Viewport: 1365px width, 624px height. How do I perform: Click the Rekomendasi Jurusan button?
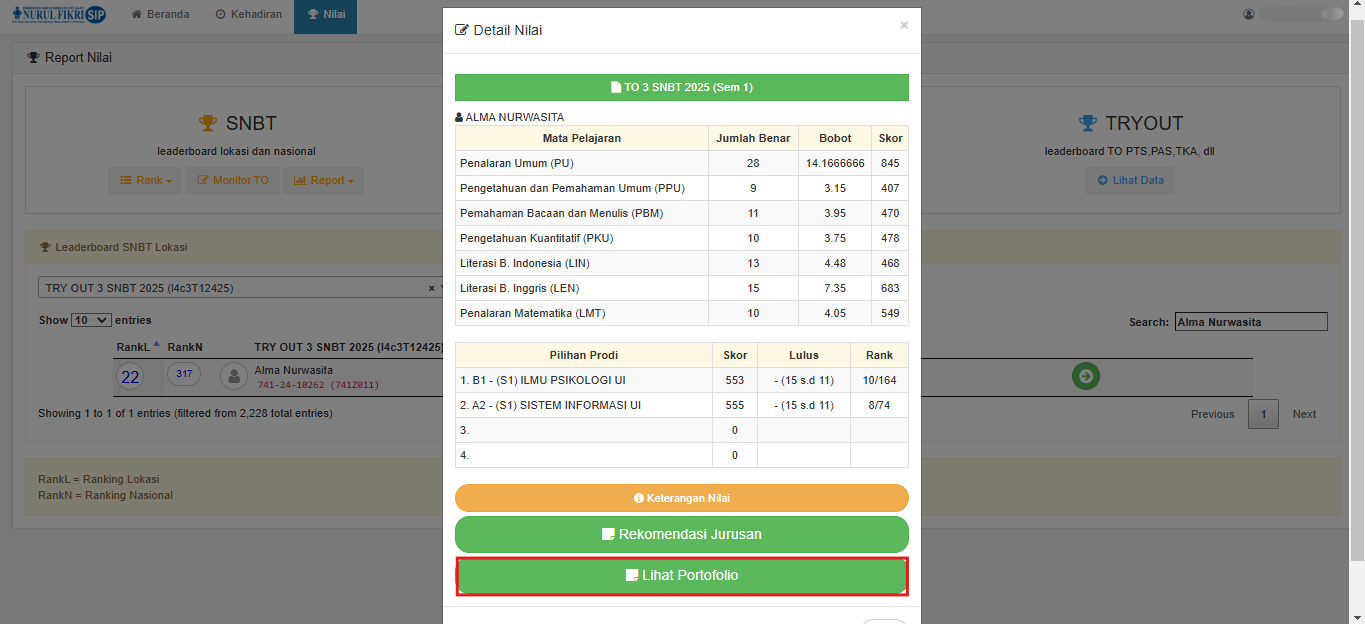pyautogui.click(x=682, y=534)
